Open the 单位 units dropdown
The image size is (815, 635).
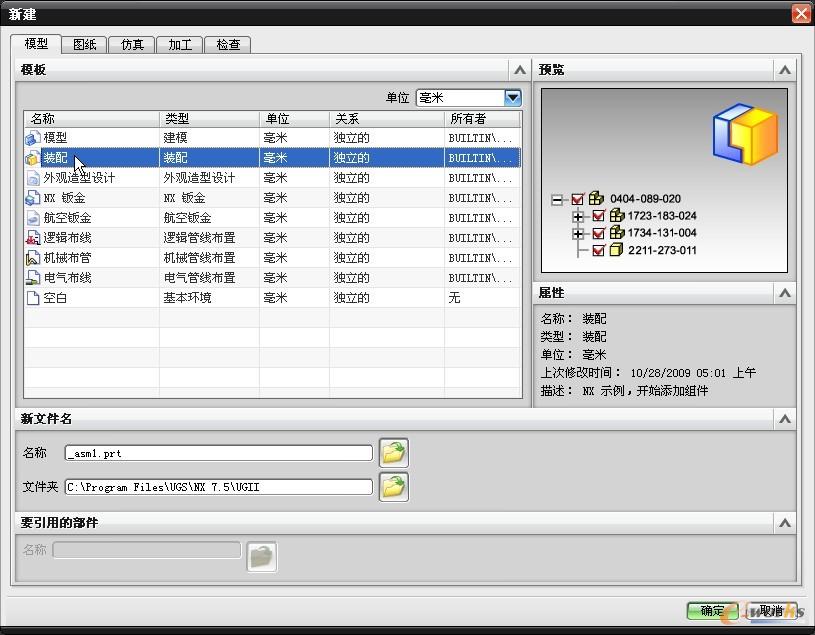pyautogui.click(x=513, y=98)
